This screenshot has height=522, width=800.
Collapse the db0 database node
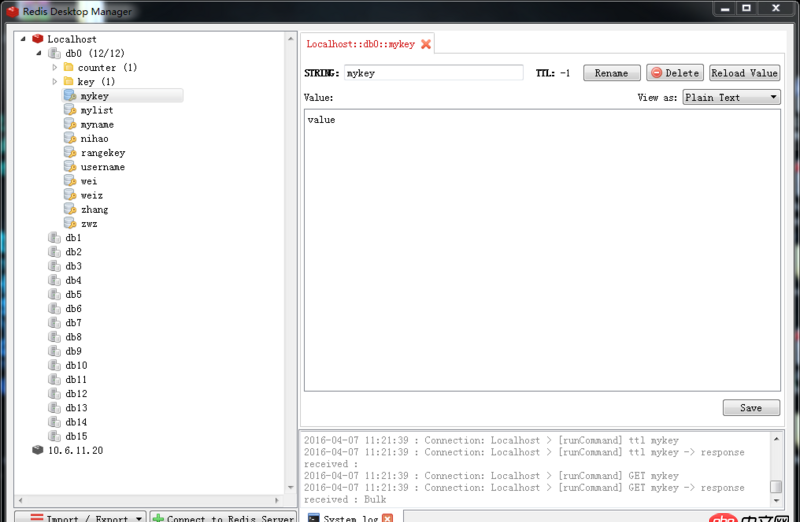click(x=39, y=53)
